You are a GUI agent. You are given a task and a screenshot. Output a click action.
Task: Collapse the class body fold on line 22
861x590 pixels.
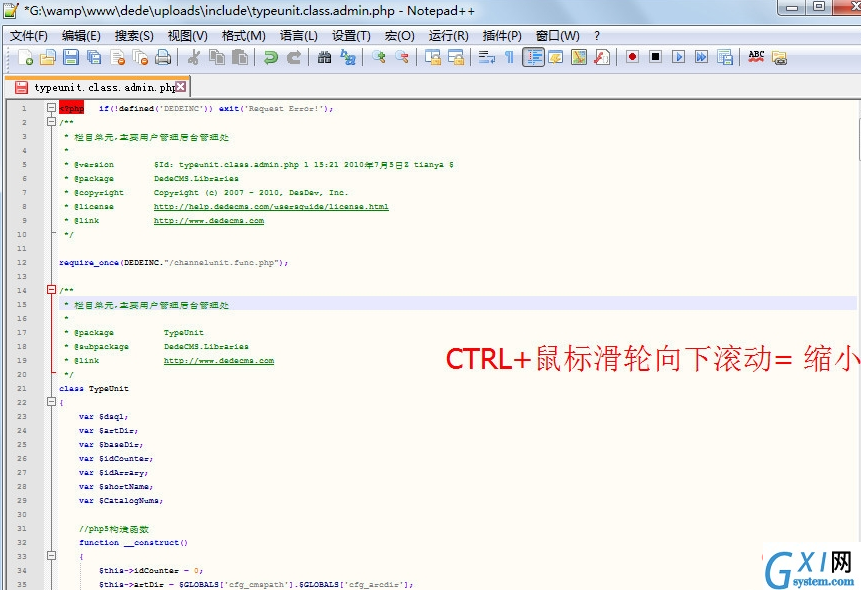tap(51, 402)
